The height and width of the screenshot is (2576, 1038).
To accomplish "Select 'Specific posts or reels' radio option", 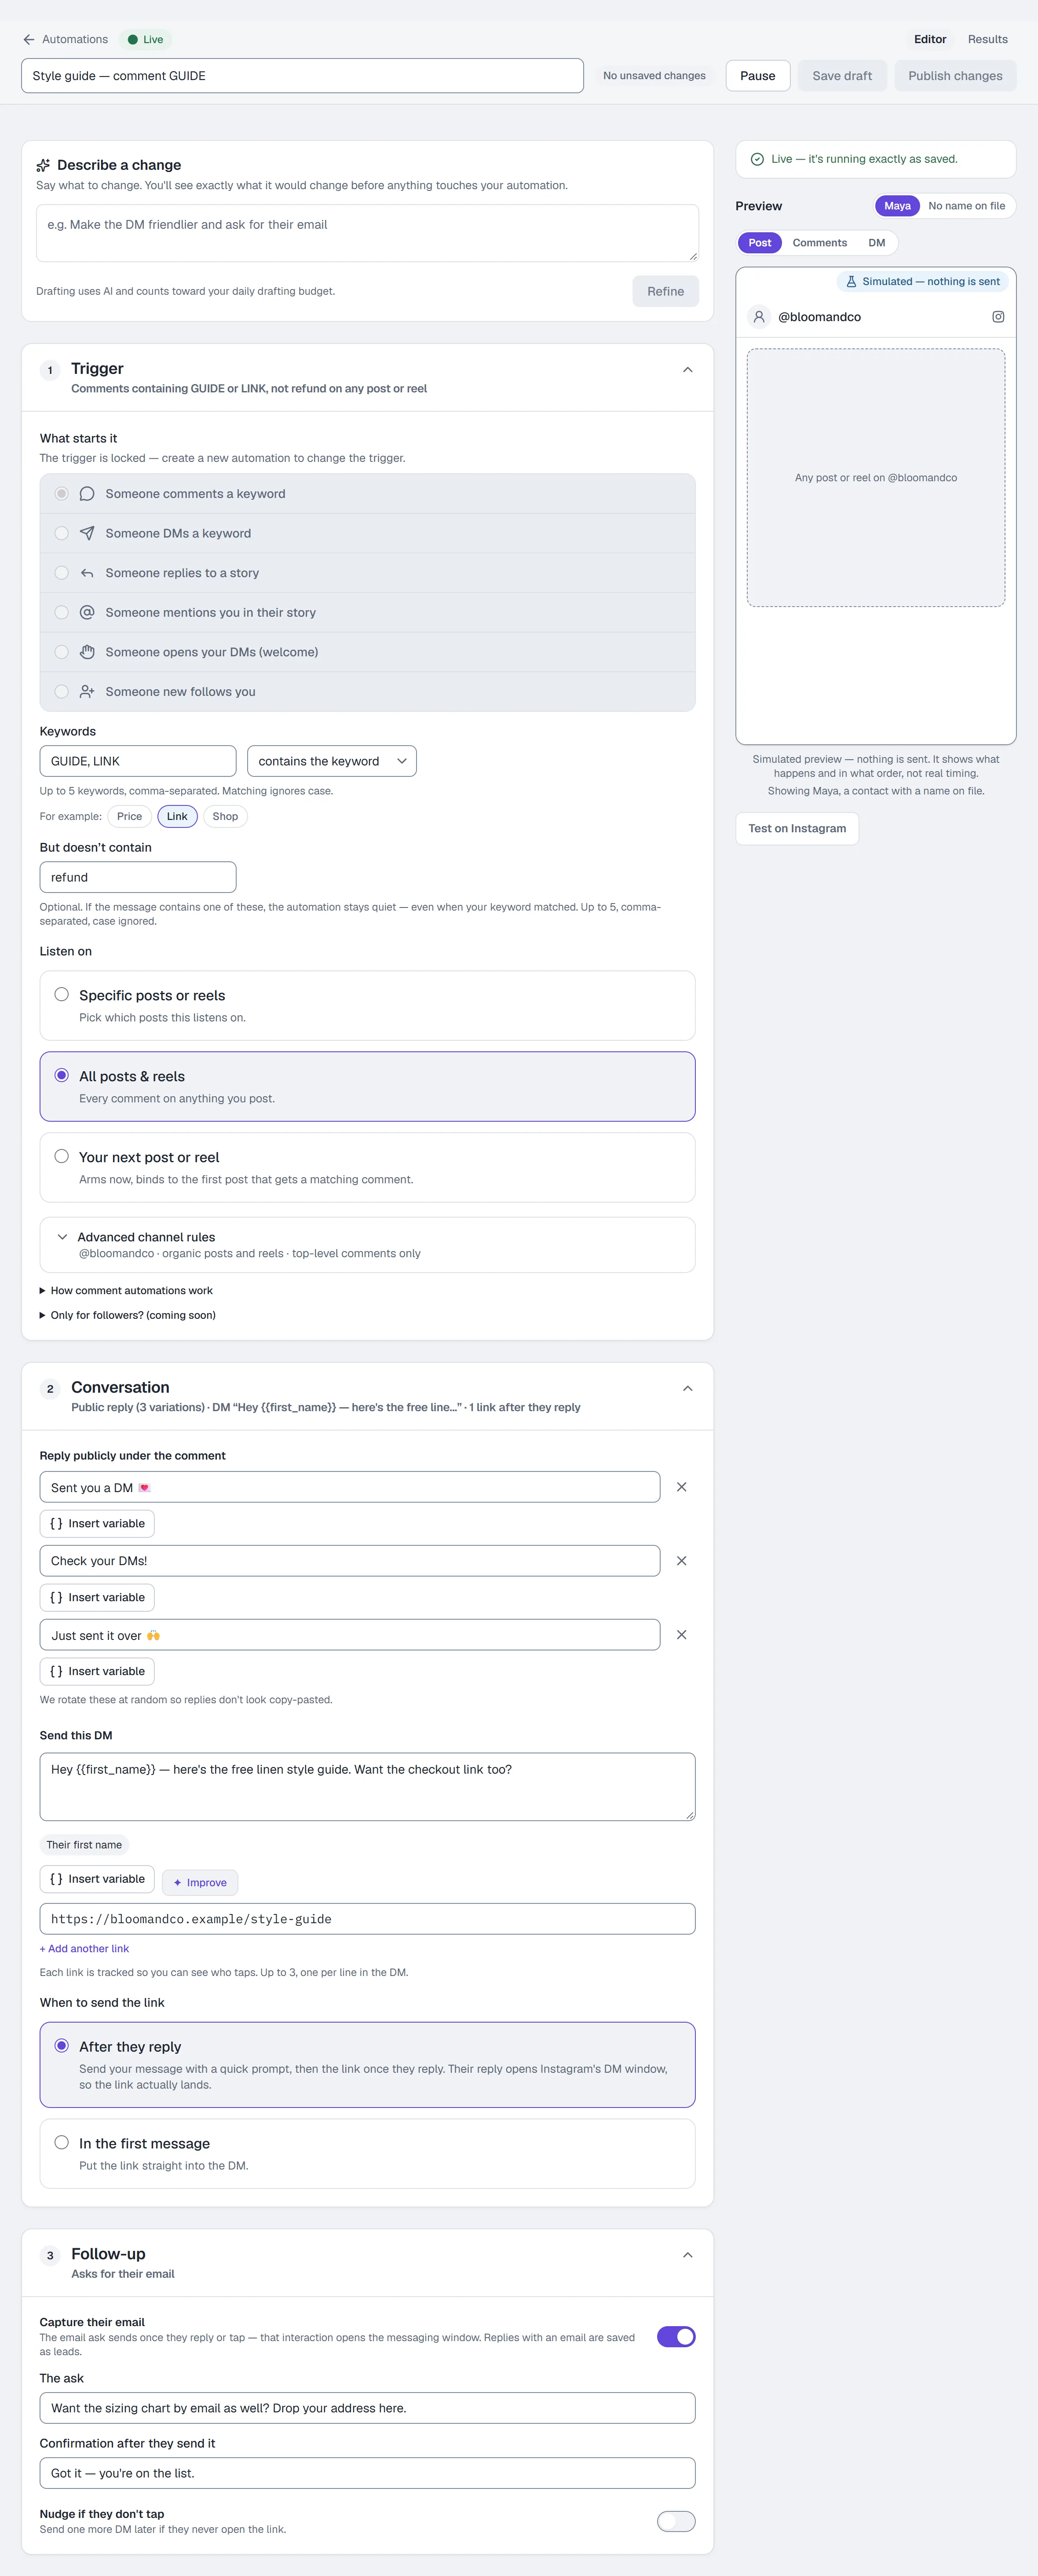I will click(x=62, y=994).
